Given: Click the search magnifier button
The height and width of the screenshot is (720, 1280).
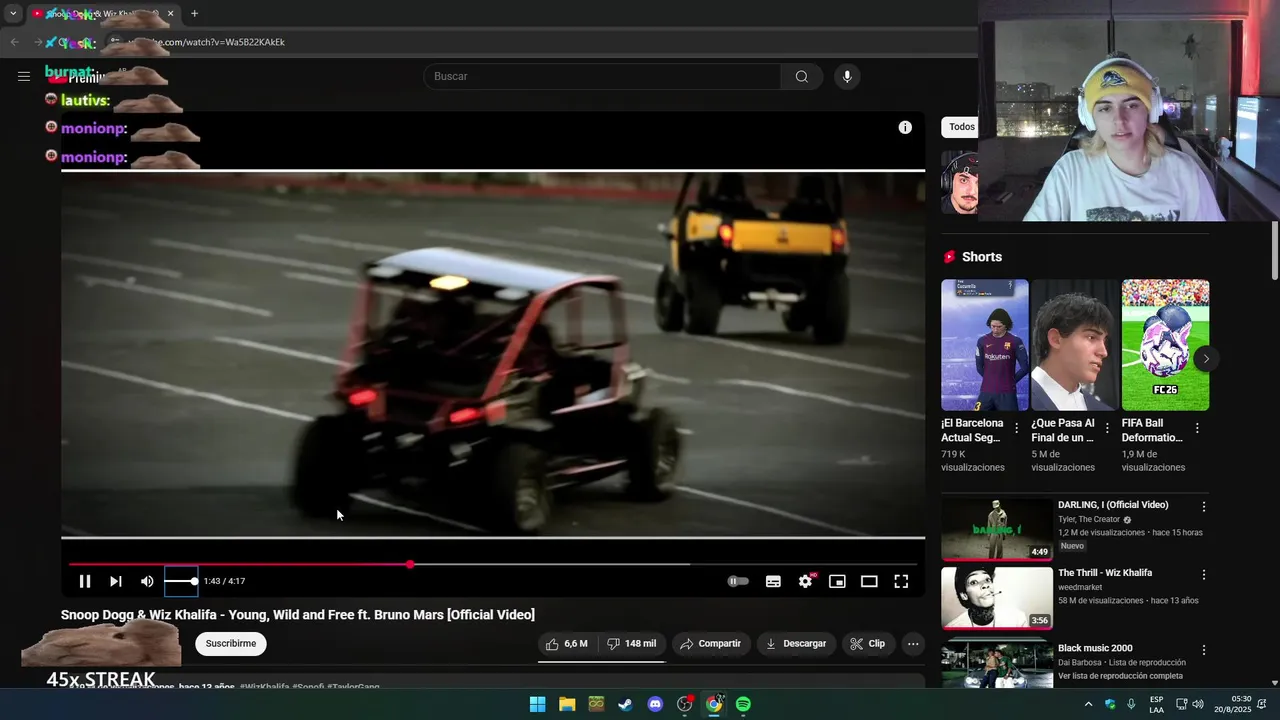Looking at the screenshot, I should 802,76.
